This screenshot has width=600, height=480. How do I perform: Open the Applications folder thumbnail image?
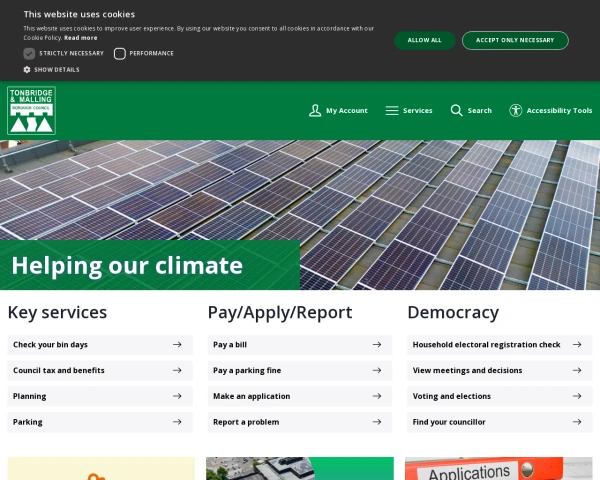pyautogui.click(x=499, y=469)
